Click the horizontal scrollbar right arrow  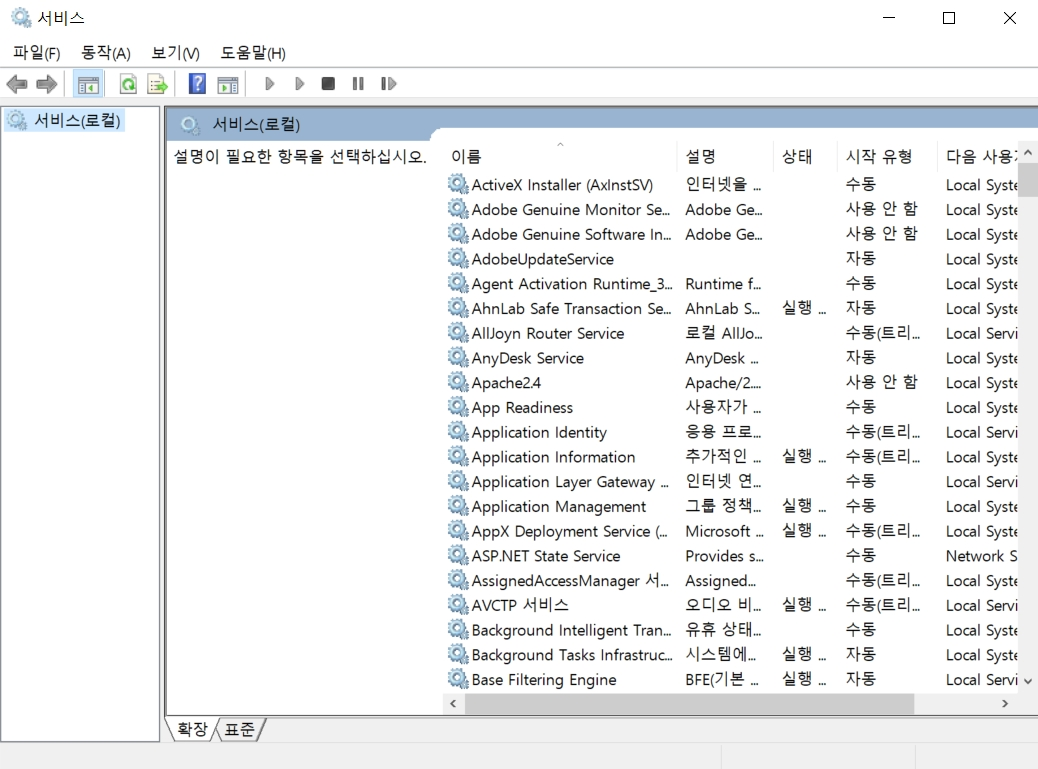tap(1005, 703)
